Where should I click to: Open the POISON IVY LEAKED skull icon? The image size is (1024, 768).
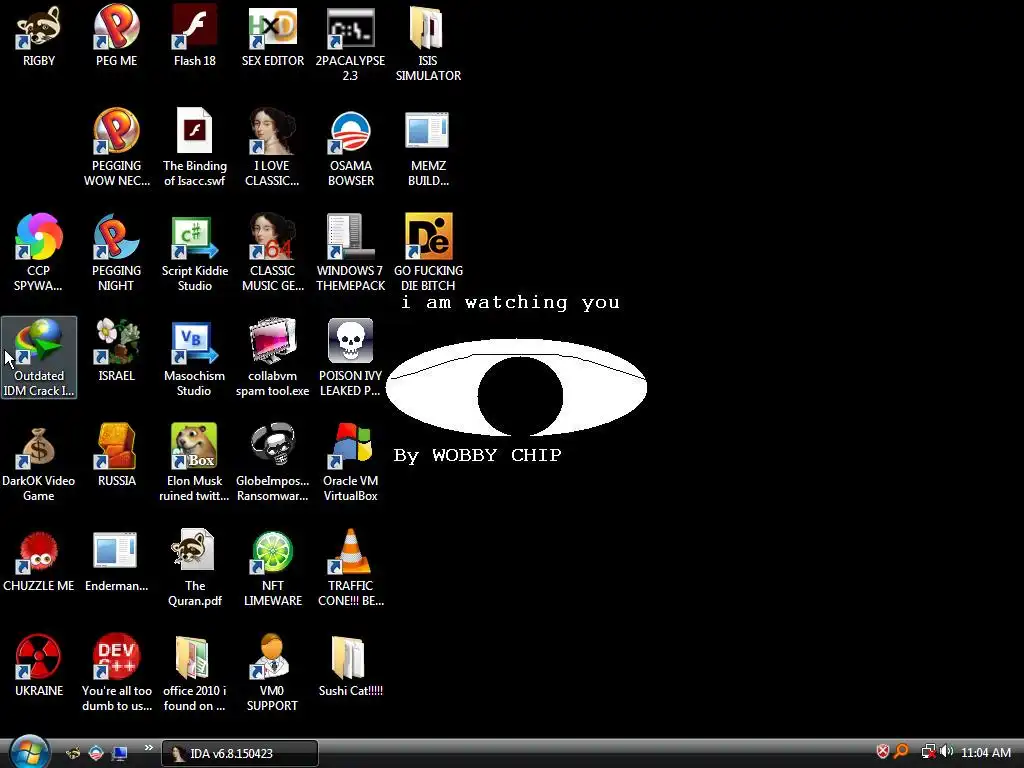(x=351, y=358)
